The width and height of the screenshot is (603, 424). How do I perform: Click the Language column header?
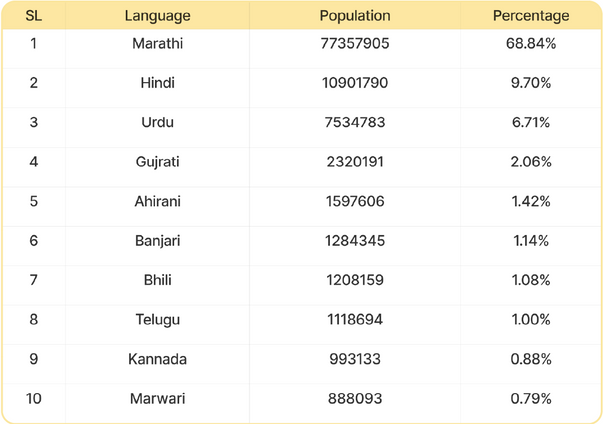pyautogui.click(x=157, y=16)
